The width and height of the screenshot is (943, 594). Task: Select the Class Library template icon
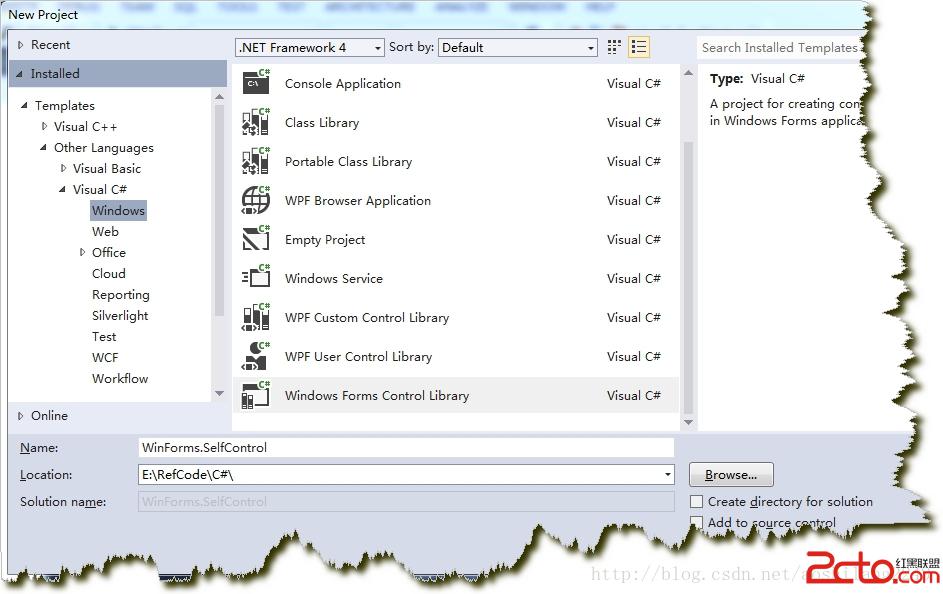[256, 122]
